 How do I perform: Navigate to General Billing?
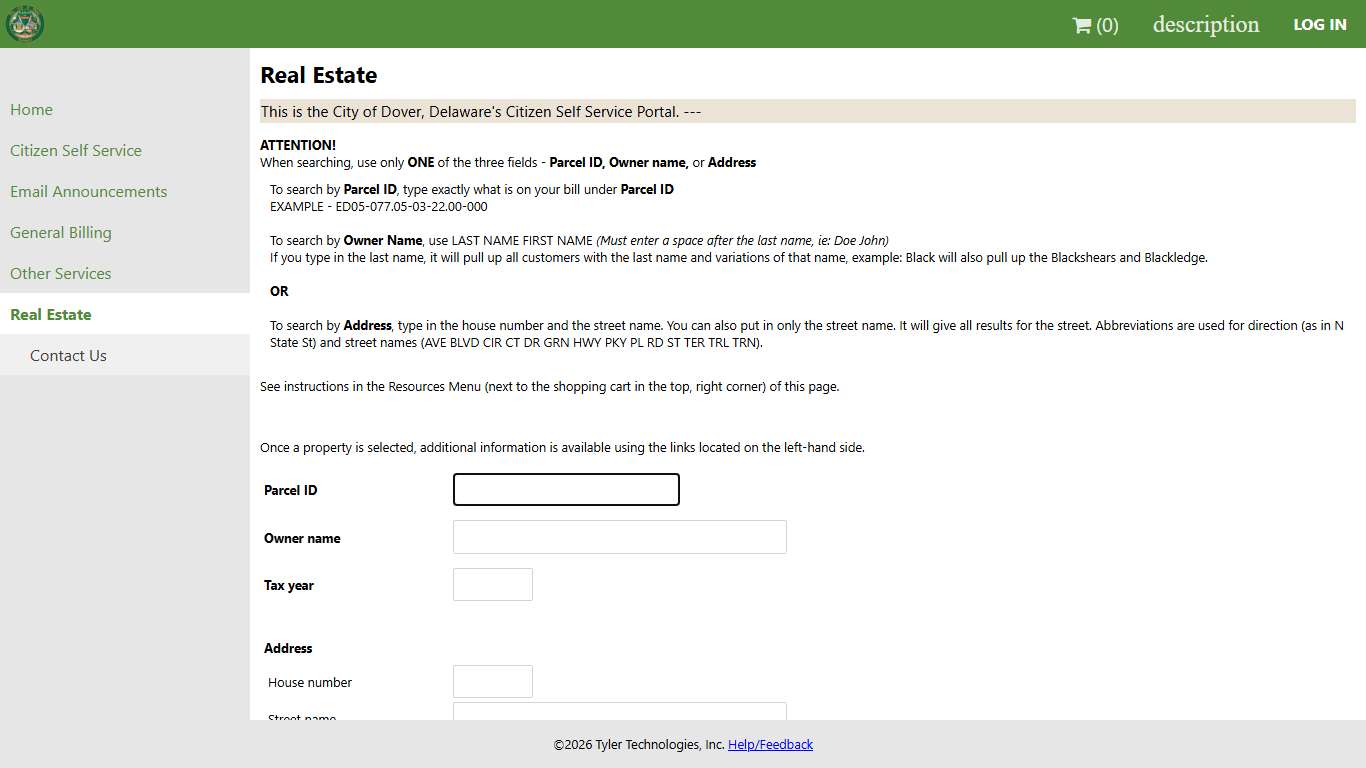click(x=61, y=233)
